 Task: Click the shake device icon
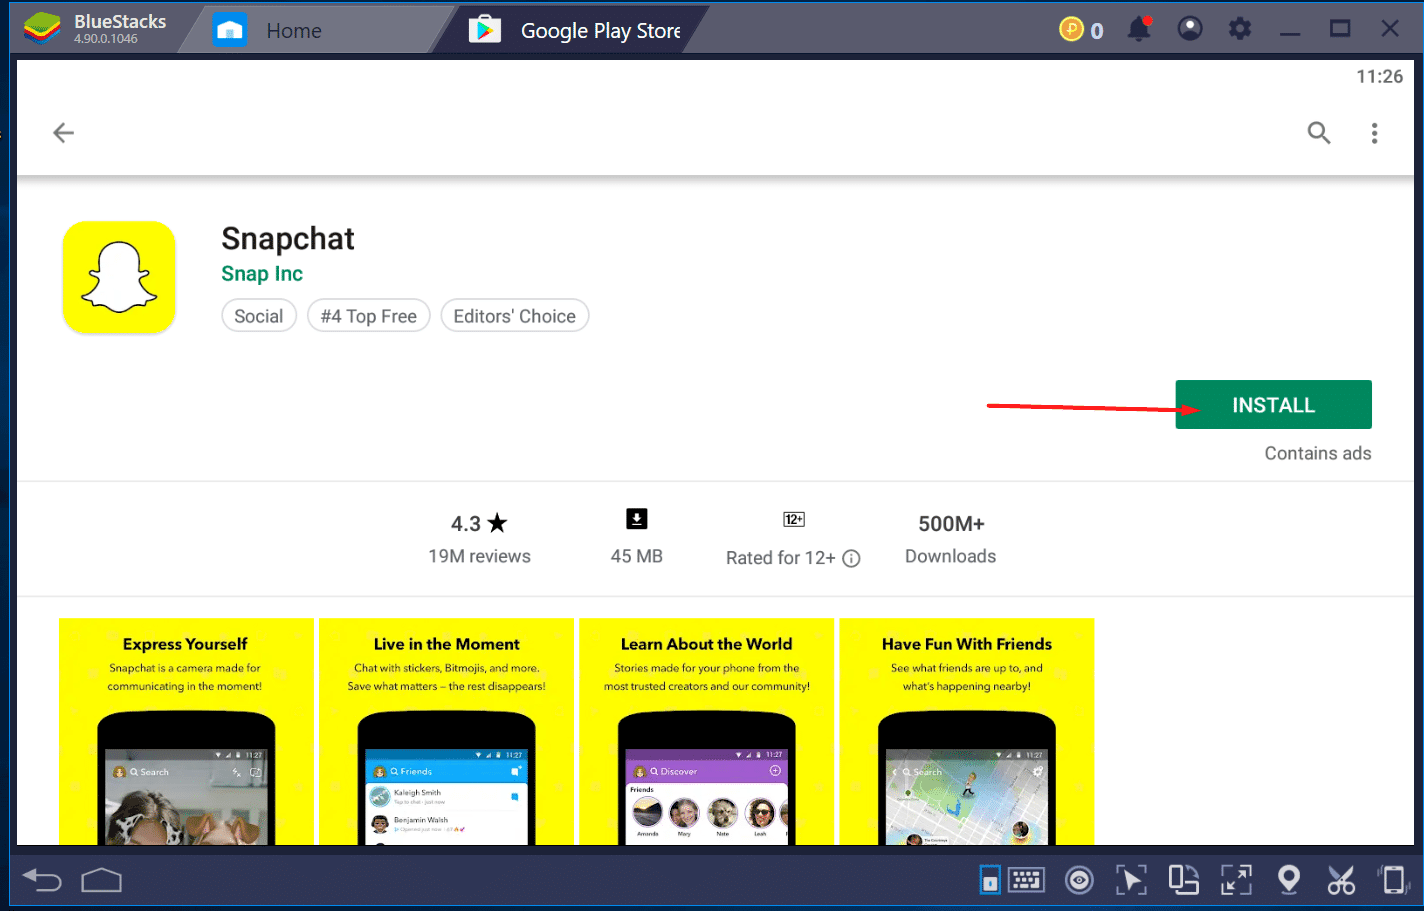coord(1393,880)
